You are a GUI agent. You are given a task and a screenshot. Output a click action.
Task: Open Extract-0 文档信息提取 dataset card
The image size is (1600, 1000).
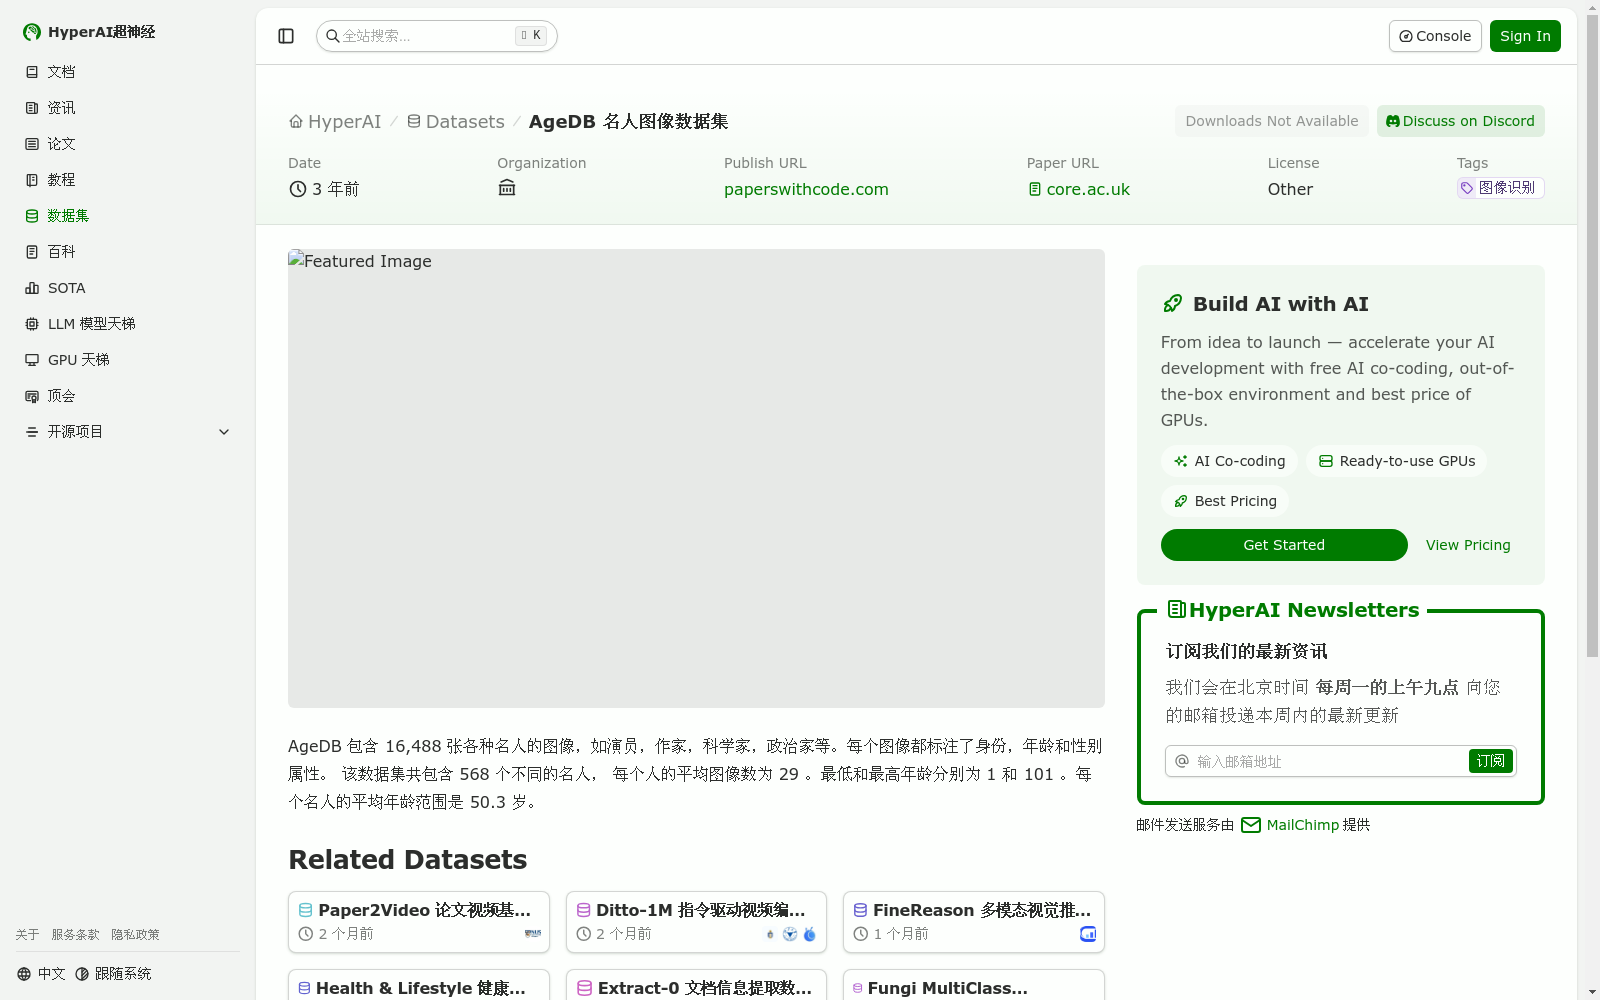(x=696, y=985)
